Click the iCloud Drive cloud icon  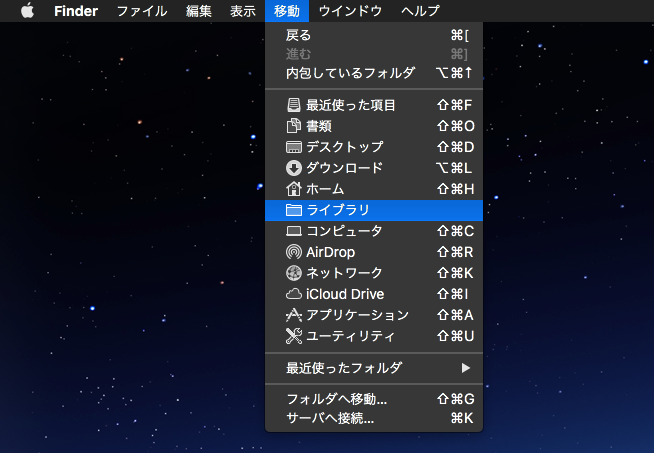[x=294, y=294]
